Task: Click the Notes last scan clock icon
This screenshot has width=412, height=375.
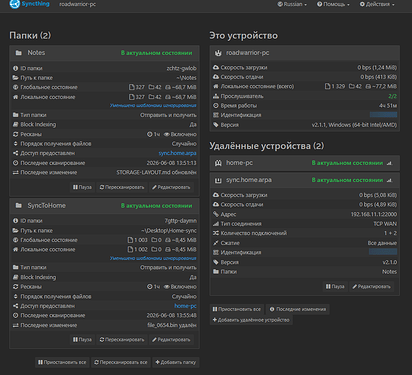Action: point(15,163)
